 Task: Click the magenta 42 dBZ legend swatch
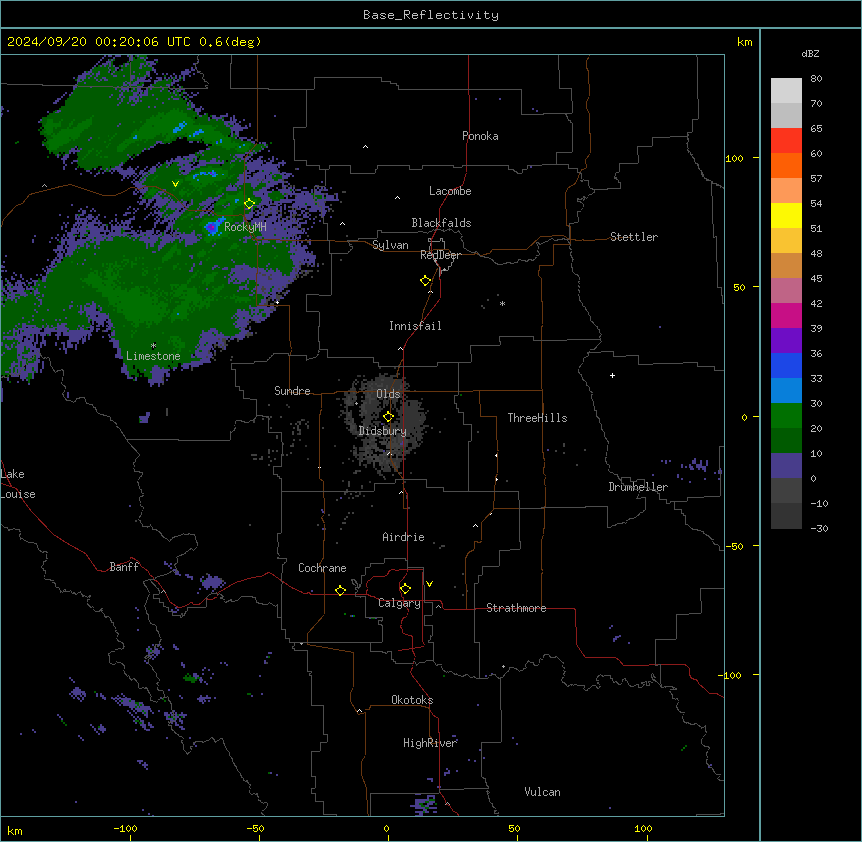(786, 315)
